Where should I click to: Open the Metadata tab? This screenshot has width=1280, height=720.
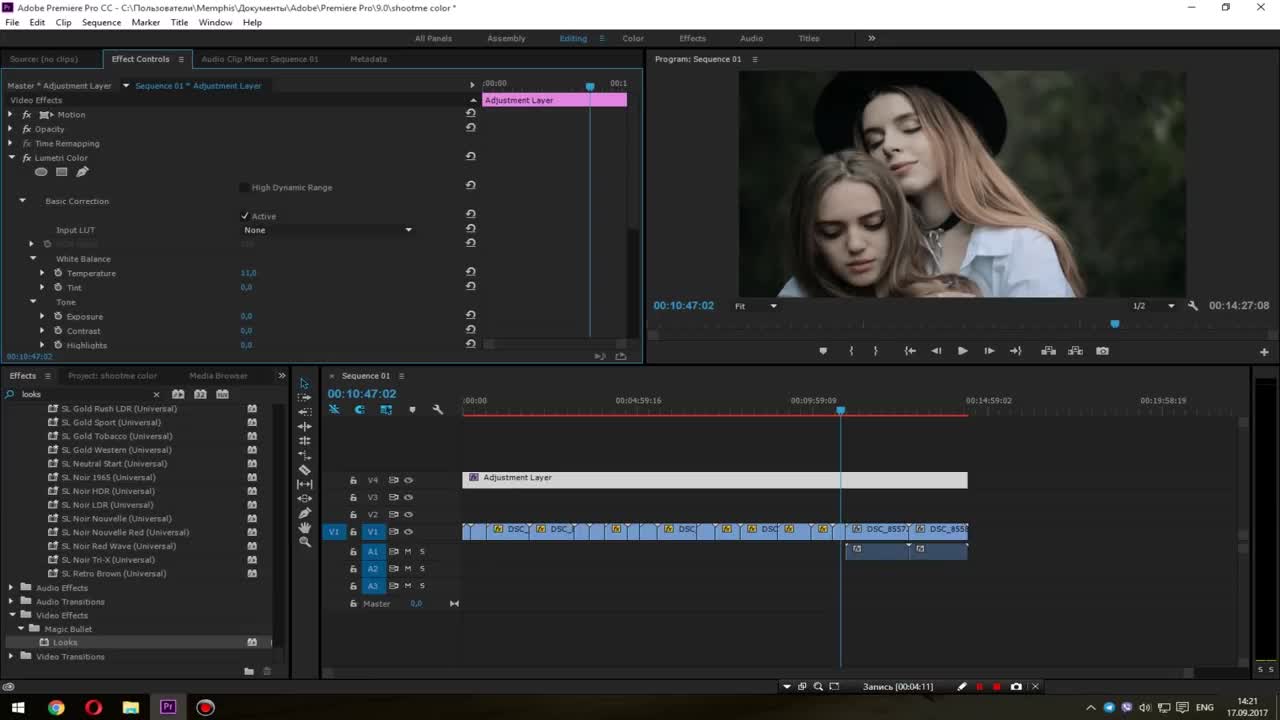tap(368, 59)
